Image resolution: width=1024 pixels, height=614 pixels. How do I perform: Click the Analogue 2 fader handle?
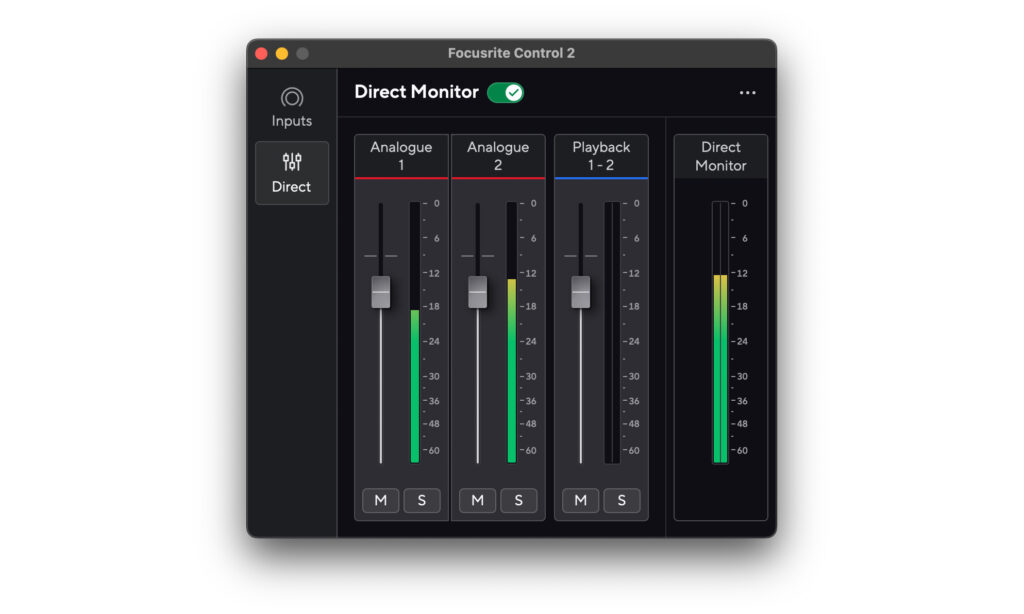pyautogui.click(x=478, y=292)
